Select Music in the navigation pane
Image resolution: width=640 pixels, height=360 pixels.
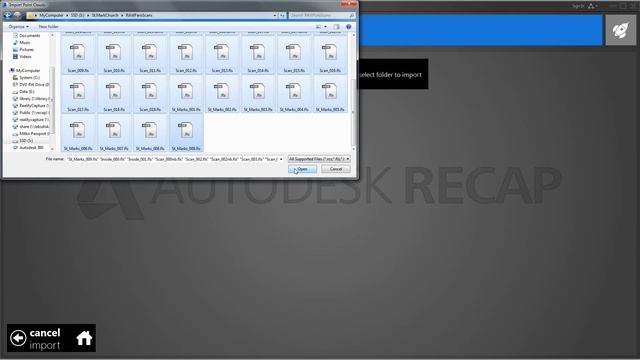coord(24,42)
